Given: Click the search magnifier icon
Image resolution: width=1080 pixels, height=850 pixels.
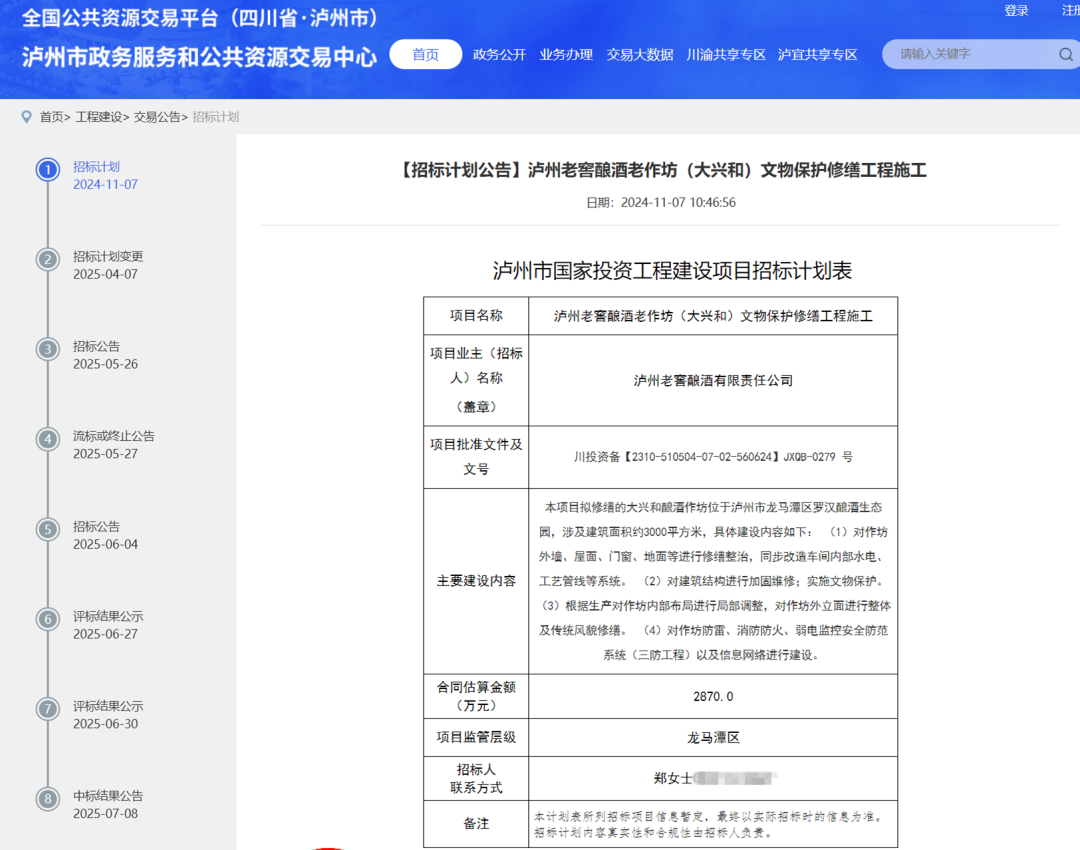Looking at the screenshot, I should coord(1066,55).
